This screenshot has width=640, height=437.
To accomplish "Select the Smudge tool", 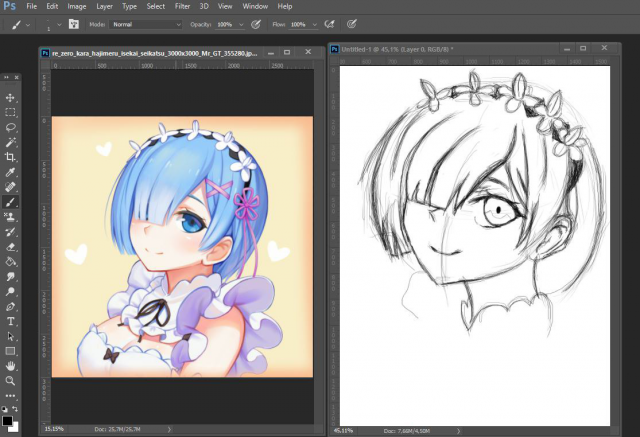I will [10, 277].
